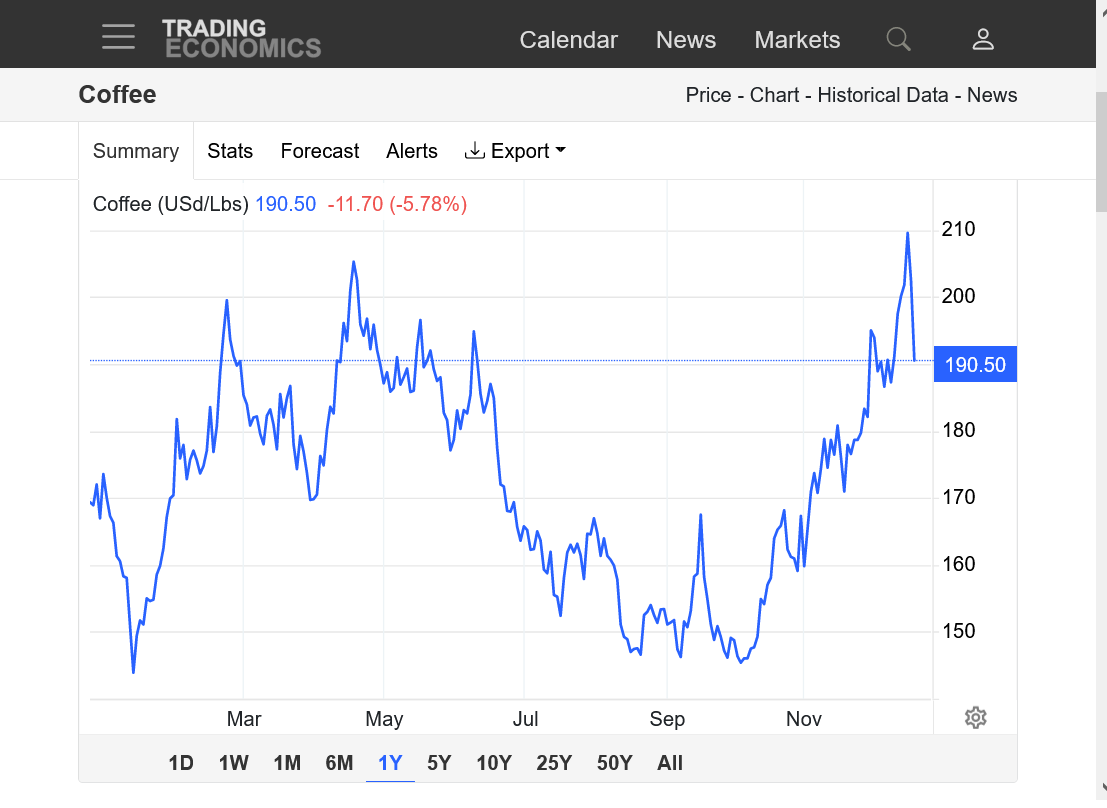Open the hamburger navigation menu
Viewport: 1107px width, 808px height.
click(x=118, y=38)
